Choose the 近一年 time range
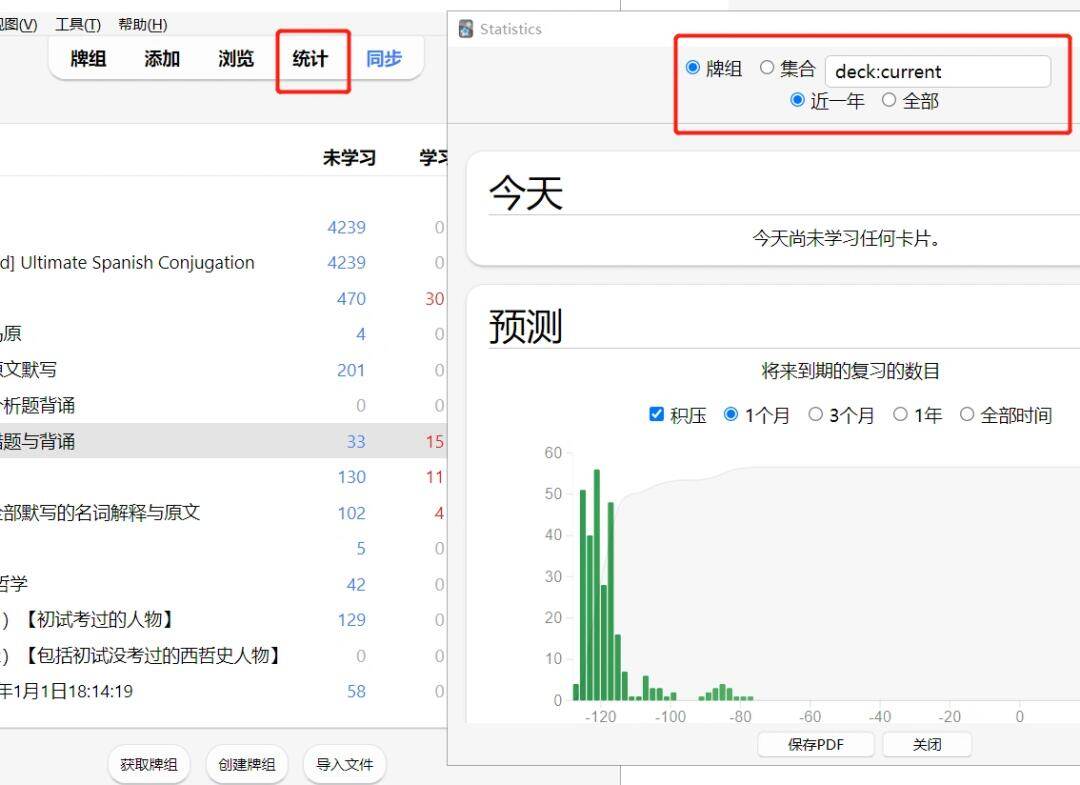 [x=798, y=101]
